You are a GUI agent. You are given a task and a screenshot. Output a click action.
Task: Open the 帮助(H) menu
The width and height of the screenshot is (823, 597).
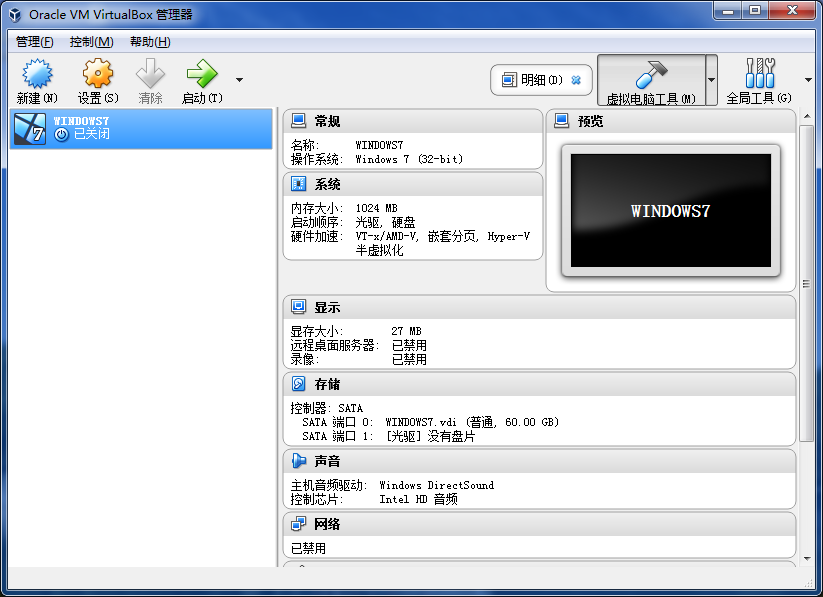pyautogui.click(x=150, y=41)
